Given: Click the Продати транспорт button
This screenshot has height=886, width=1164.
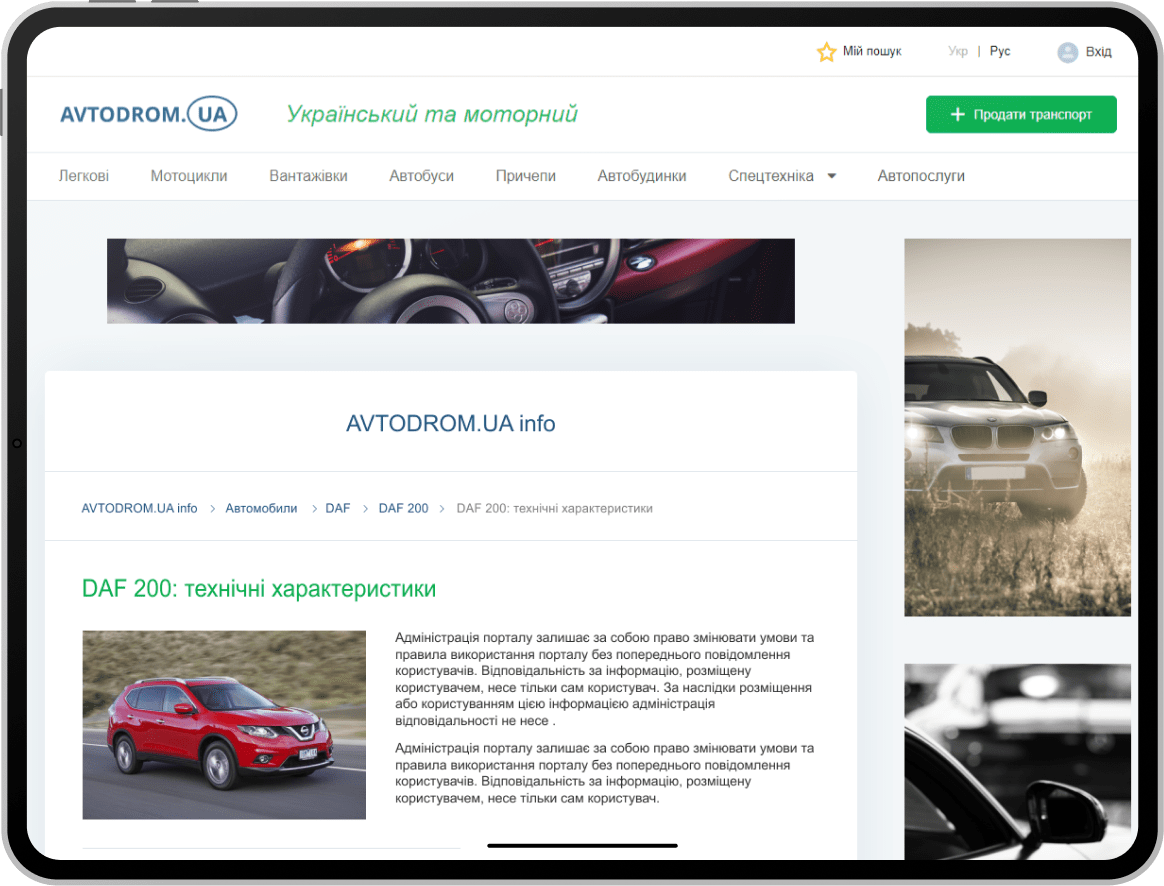Looking at the screenshot, I should pos(1021,114).
